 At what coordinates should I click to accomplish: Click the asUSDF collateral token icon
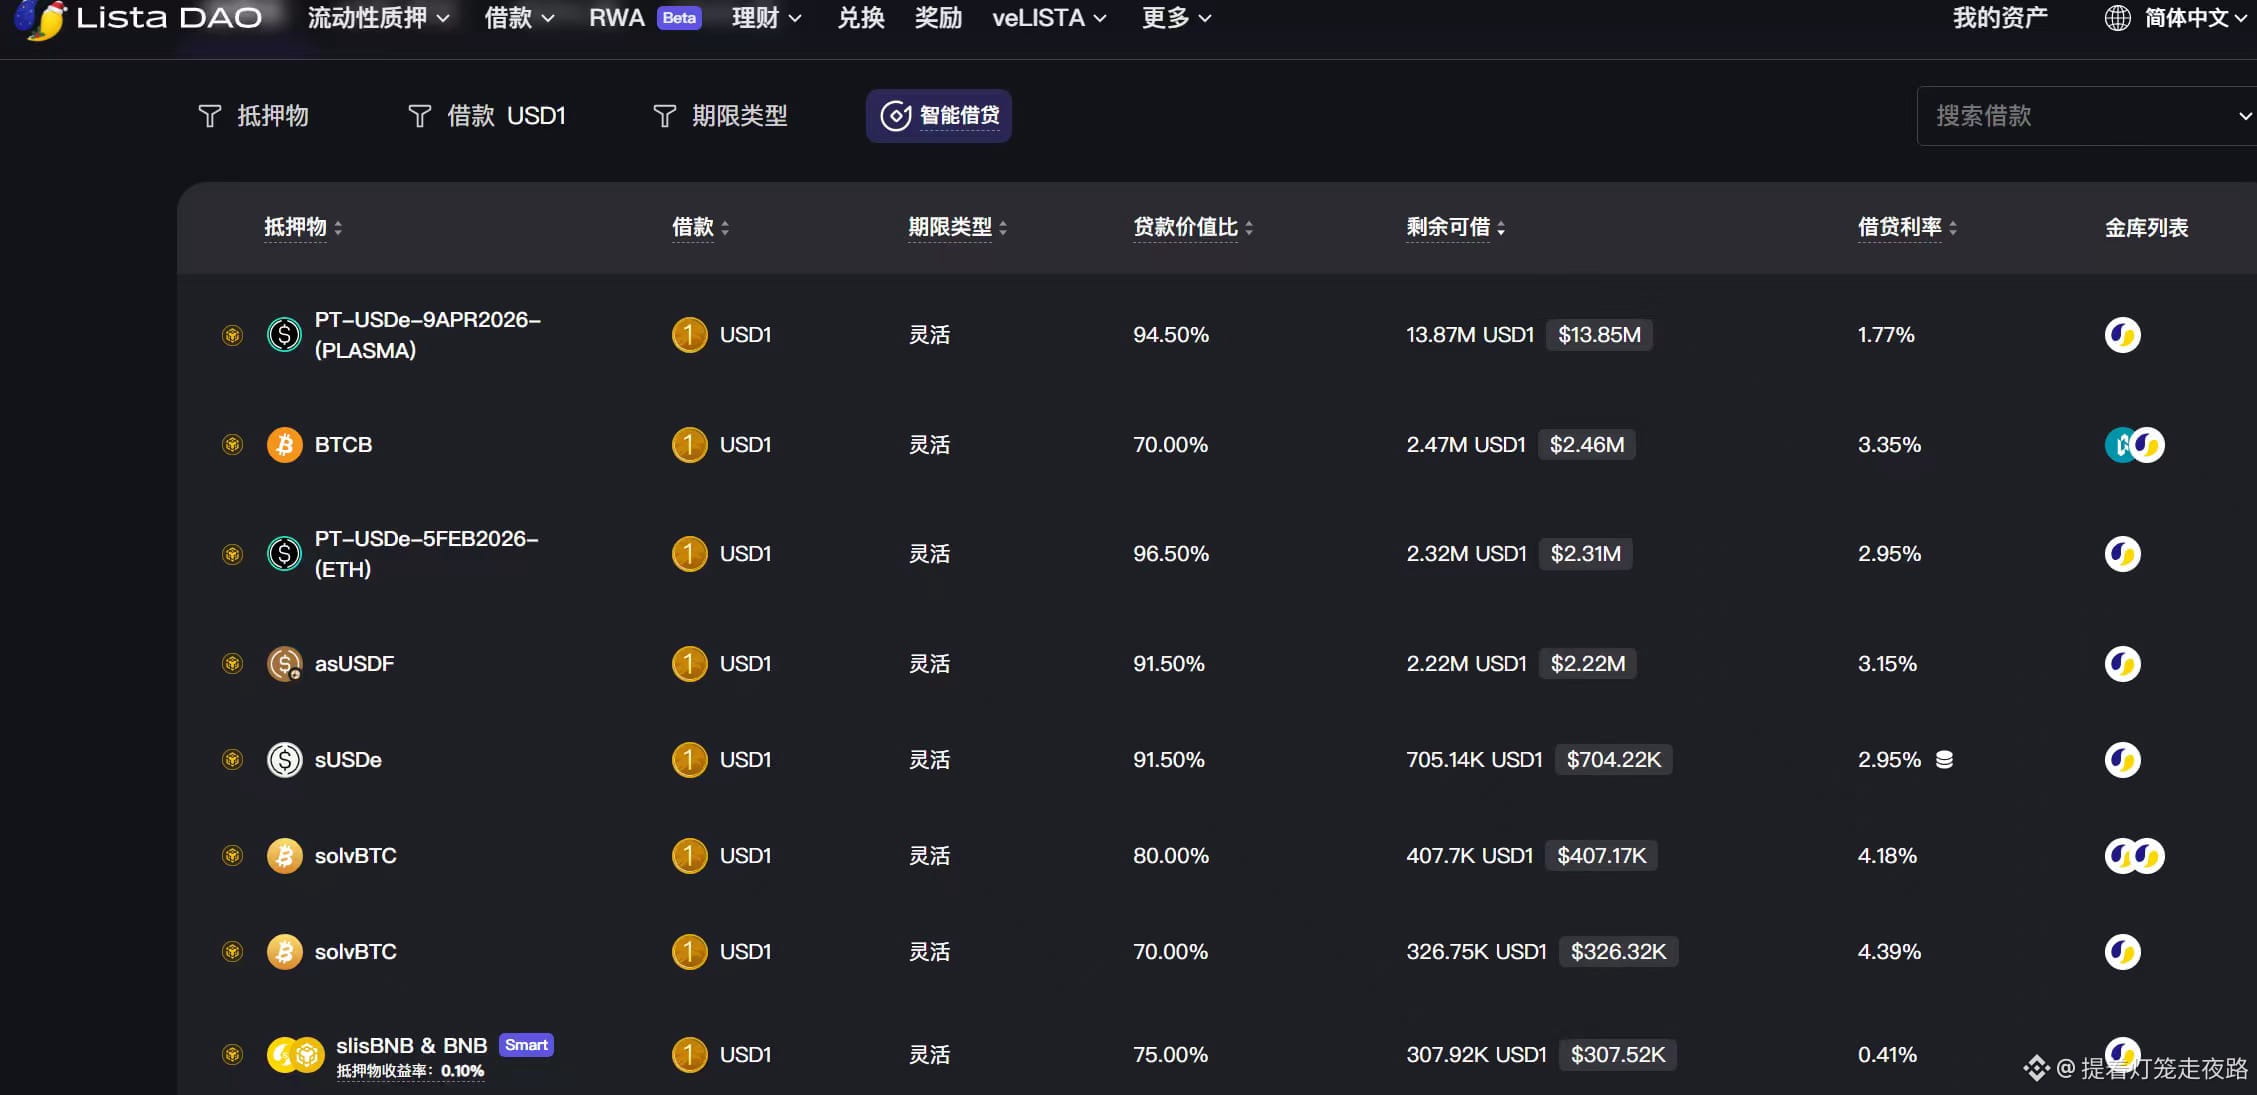pos(285,664)
